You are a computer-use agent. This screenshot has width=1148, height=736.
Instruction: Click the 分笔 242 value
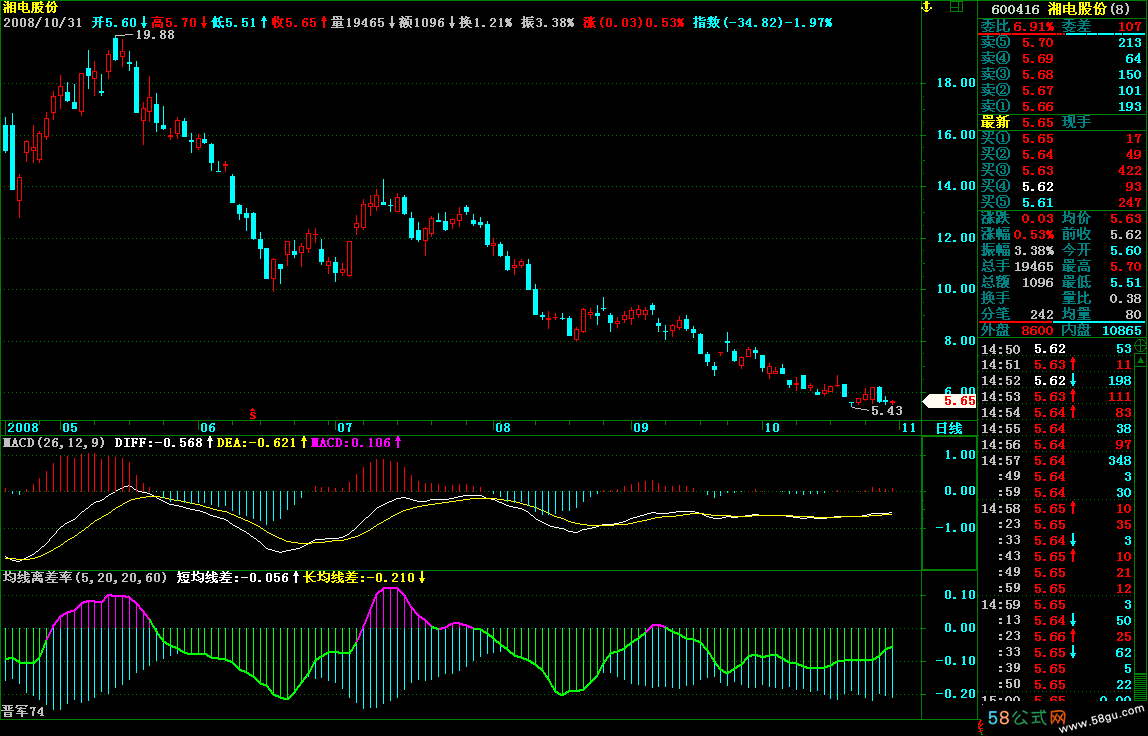1042,315
